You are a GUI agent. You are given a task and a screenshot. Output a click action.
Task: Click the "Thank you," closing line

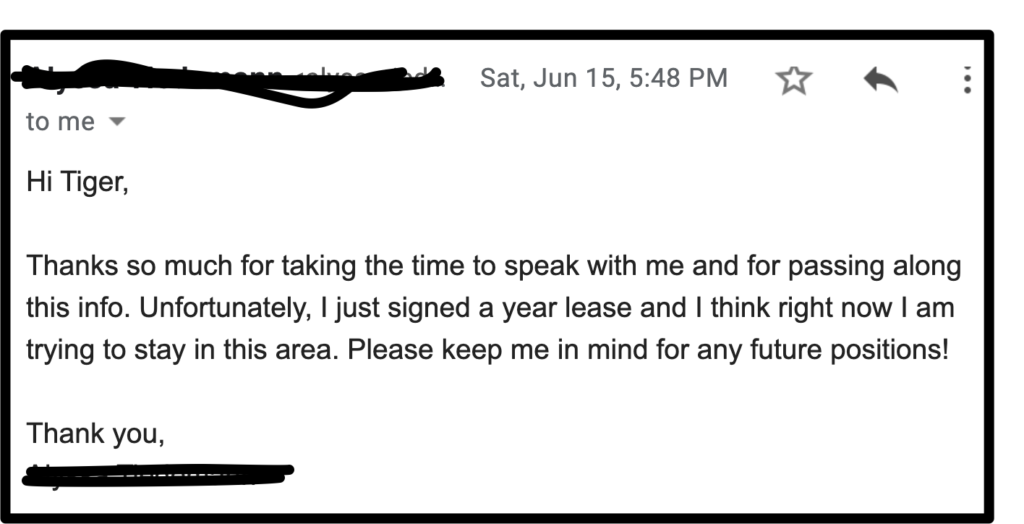pyautogui.click(x=95, y=434)
